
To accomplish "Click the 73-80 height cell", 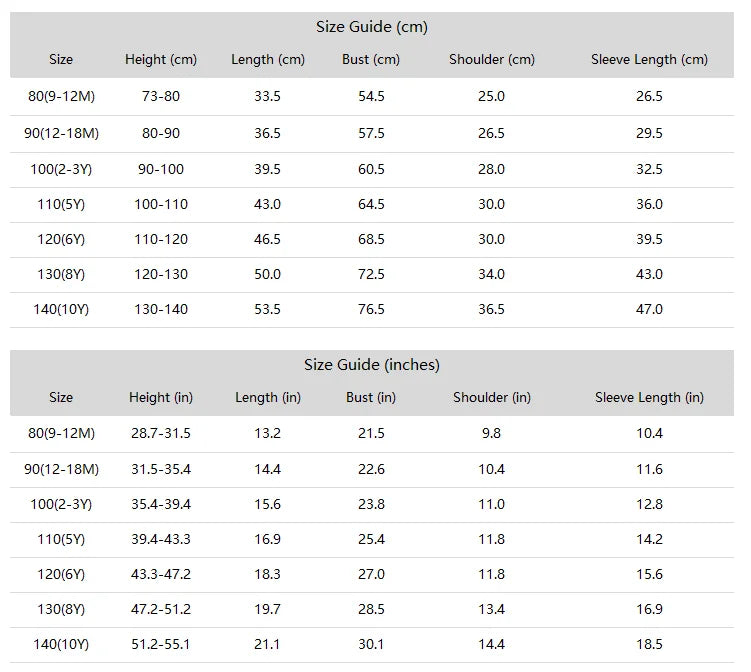I will (161, 96).
